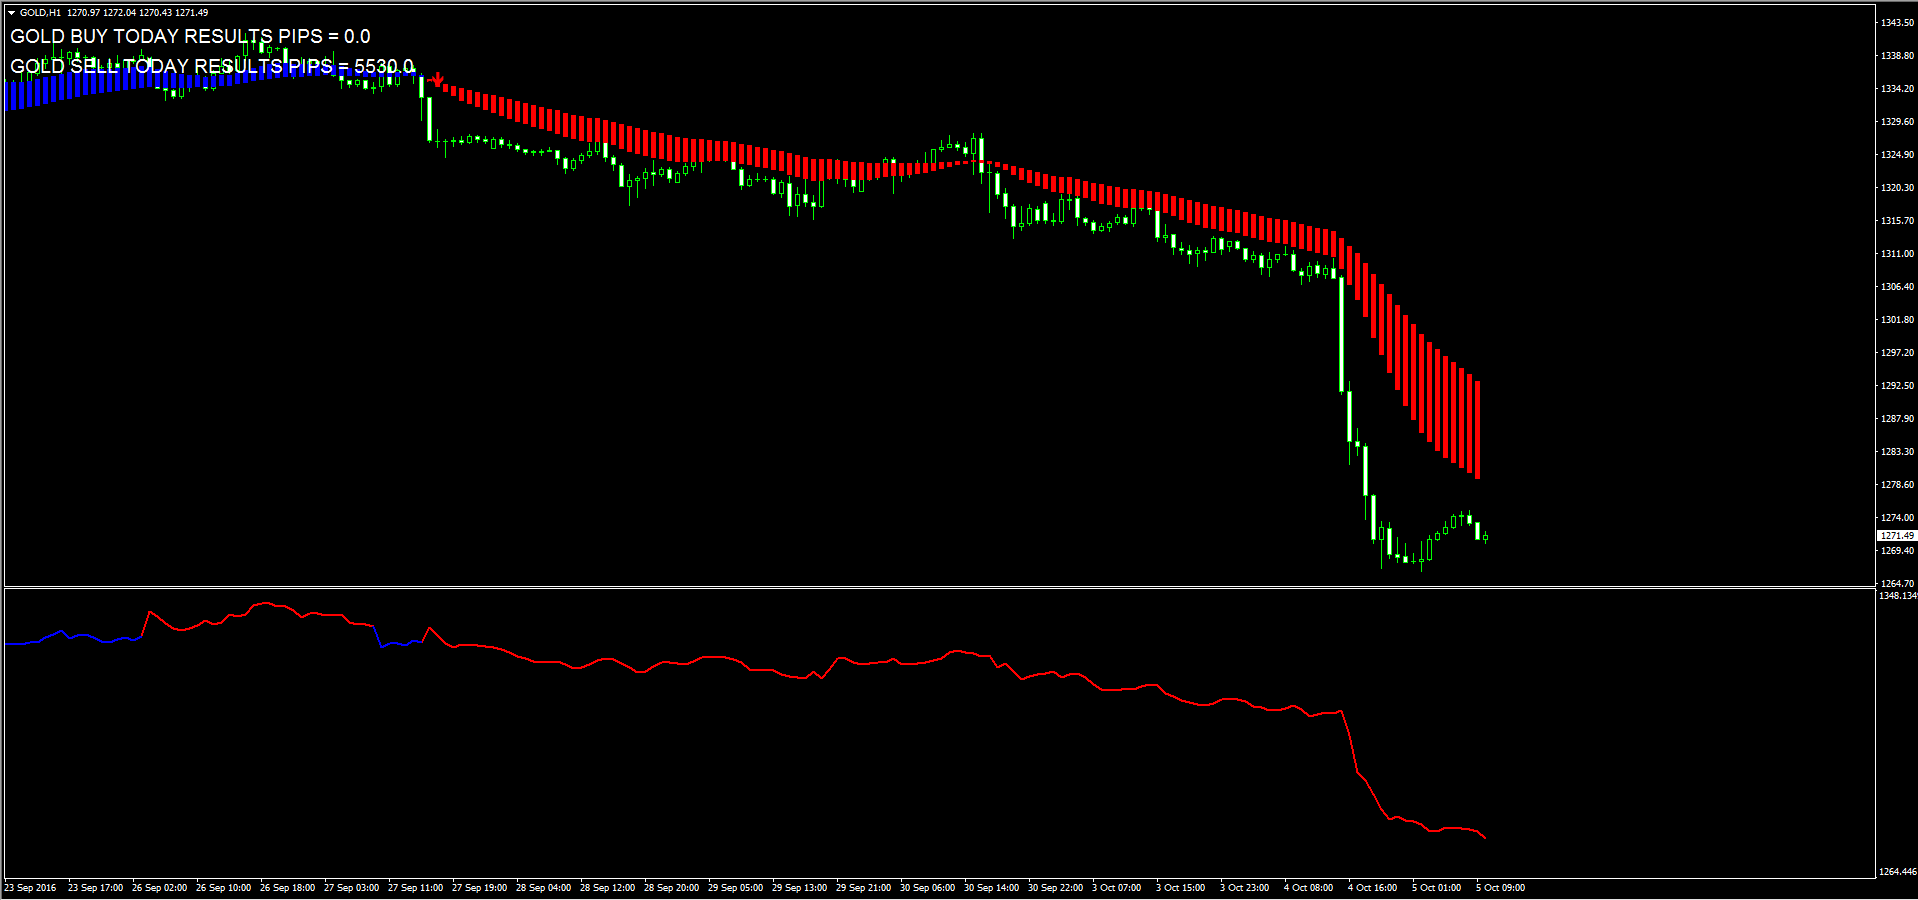Image resolution: width=1918 pixels, height=900 pixels.
Task: Click the GOLD BUY TODAY RESULTS PIPS label
Action: 190,36
